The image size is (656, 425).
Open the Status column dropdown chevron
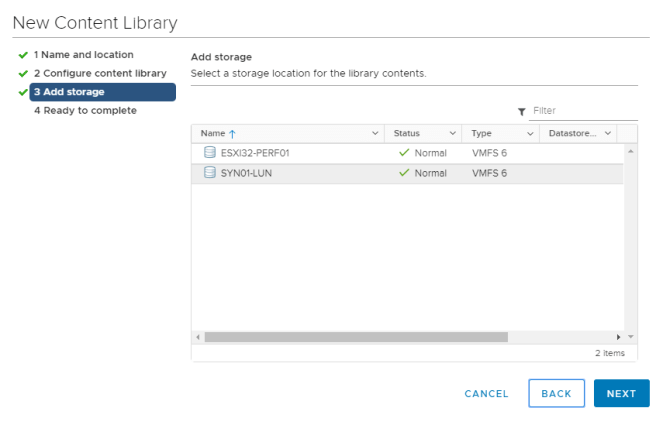coord(452,133)
